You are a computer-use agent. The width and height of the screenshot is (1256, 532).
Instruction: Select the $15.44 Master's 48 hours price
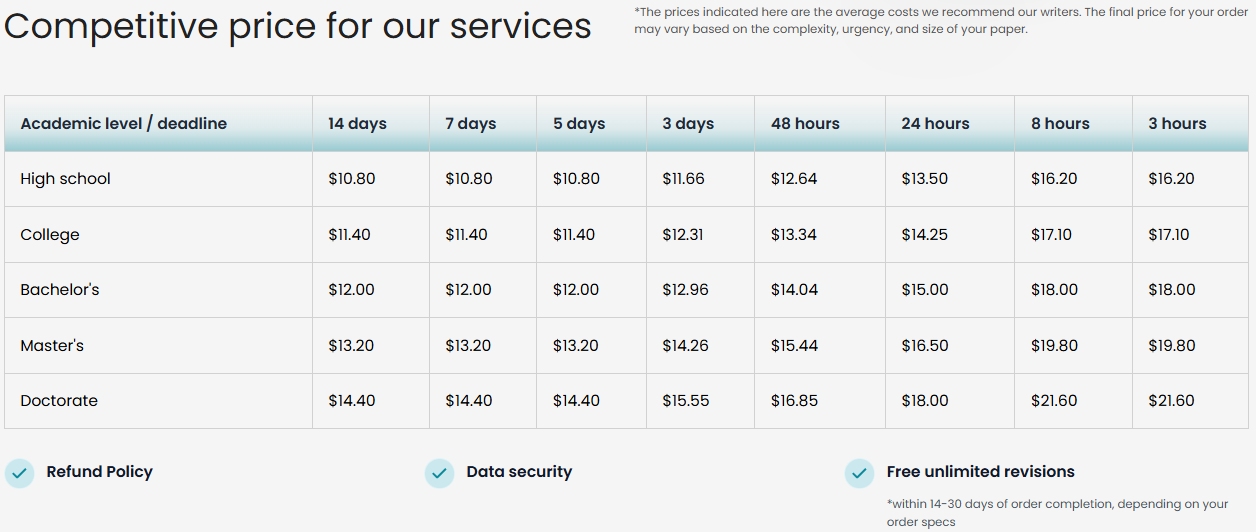[794, 346]
